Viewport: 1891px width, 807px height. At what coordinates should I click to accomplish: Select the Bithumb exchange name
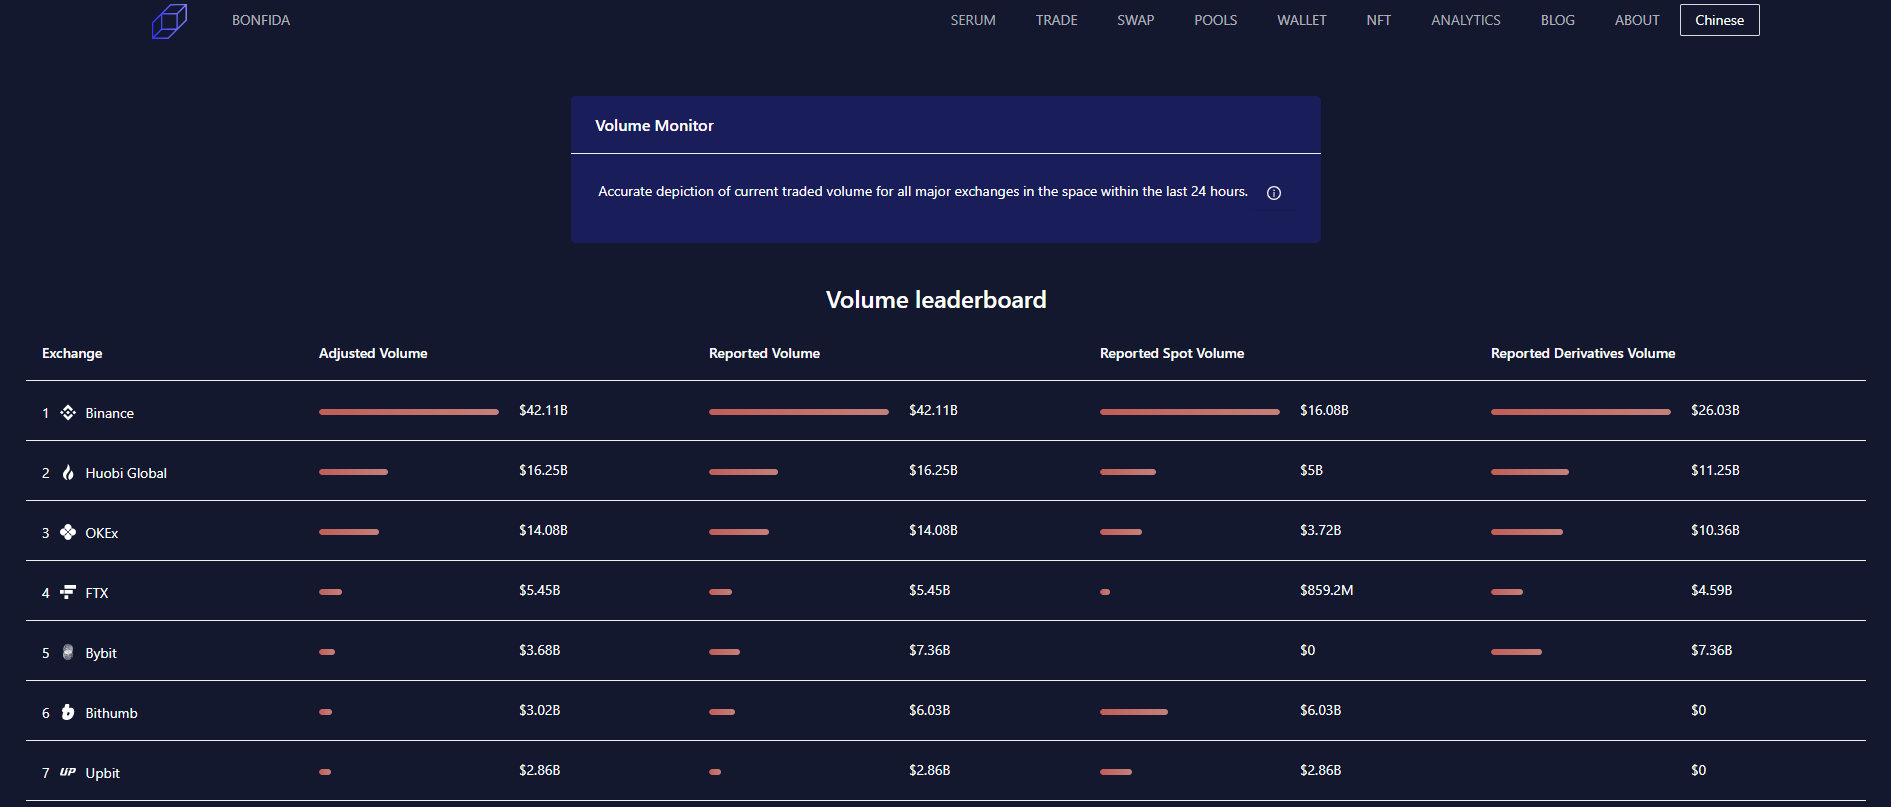tap(112, 713)
